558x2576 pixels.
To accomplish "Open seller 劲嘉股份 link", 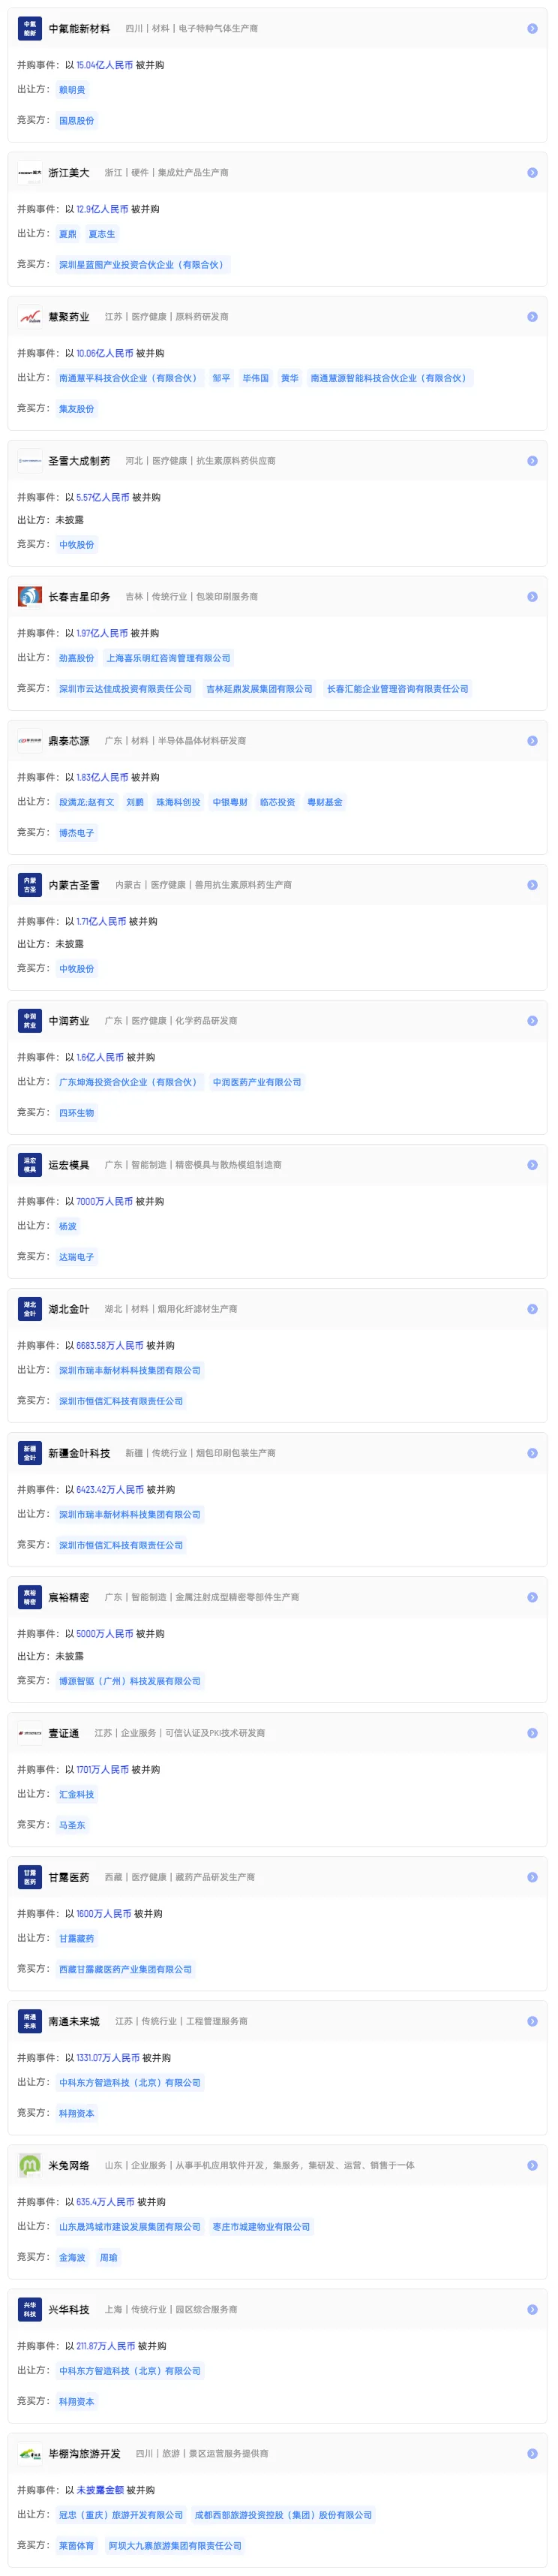I will tap(76, 658).
